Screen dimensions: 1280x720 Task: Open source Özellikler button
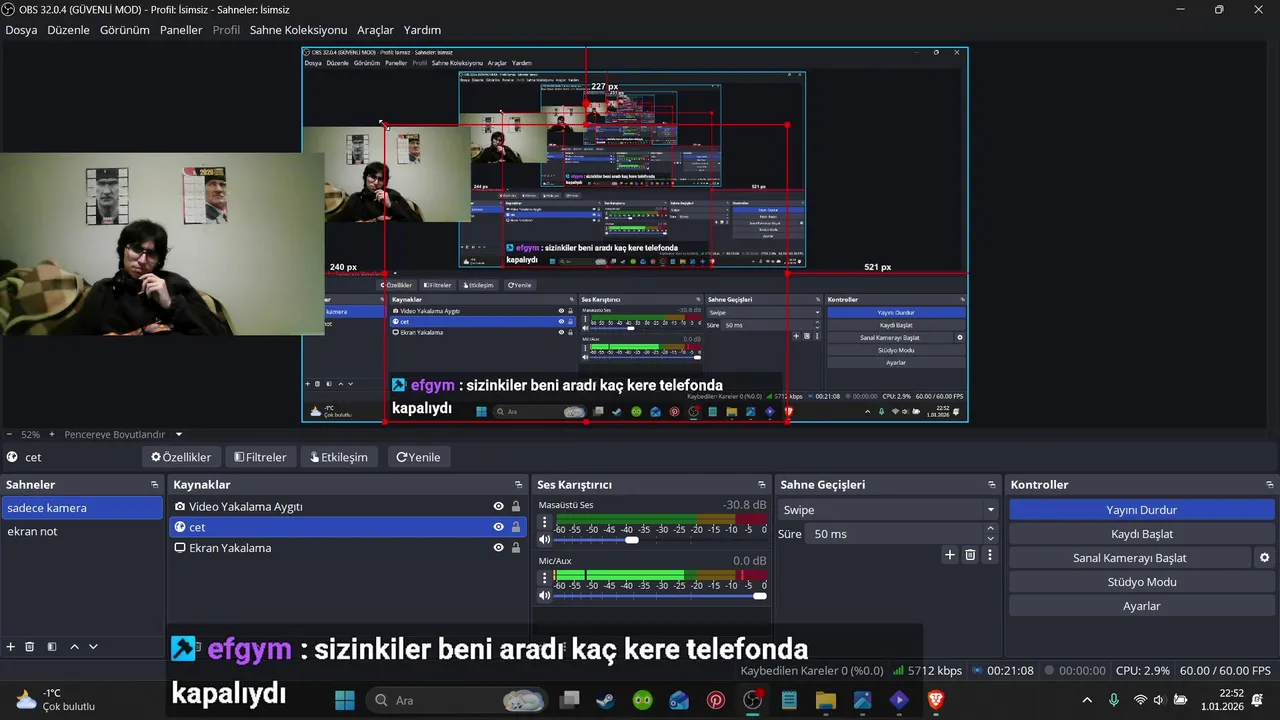coord(181,457)
